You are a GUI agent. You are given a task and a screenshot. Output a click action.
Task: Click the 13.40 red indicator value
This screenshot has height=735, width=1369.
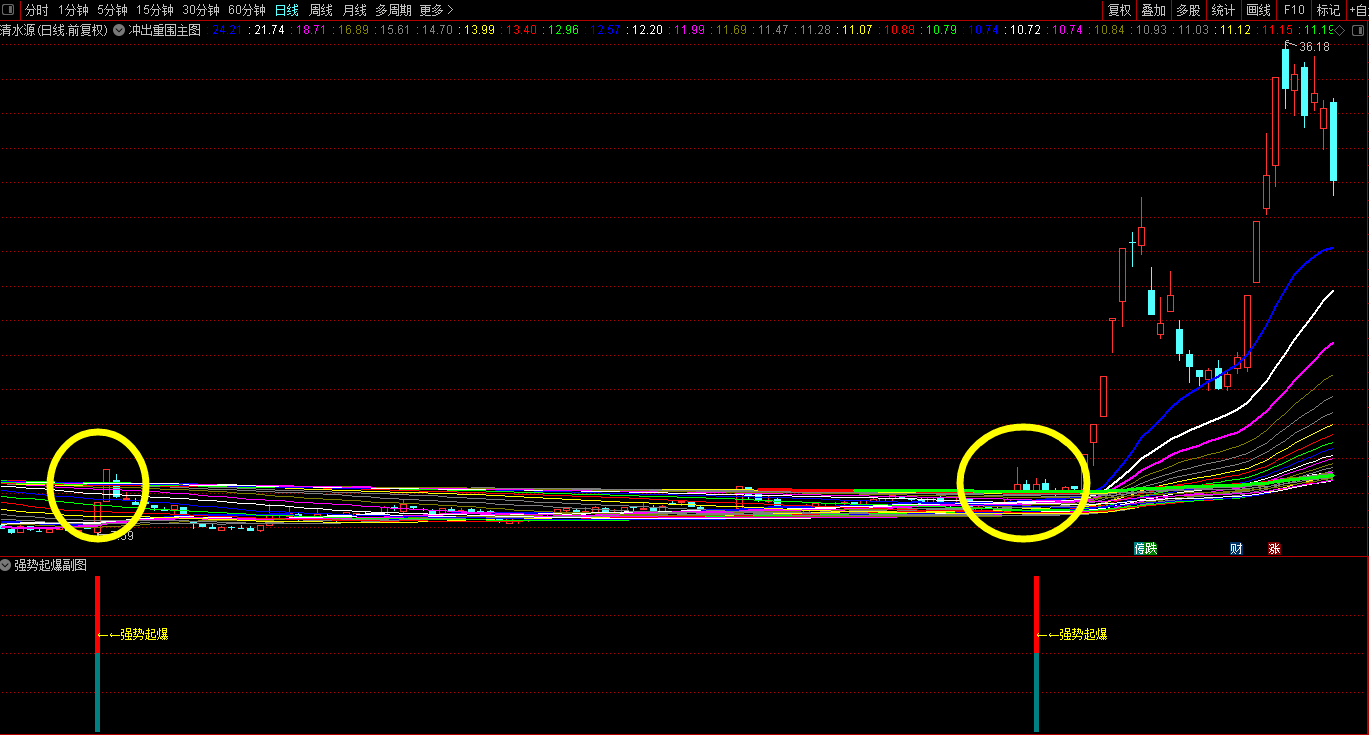(x=521, y=30)
